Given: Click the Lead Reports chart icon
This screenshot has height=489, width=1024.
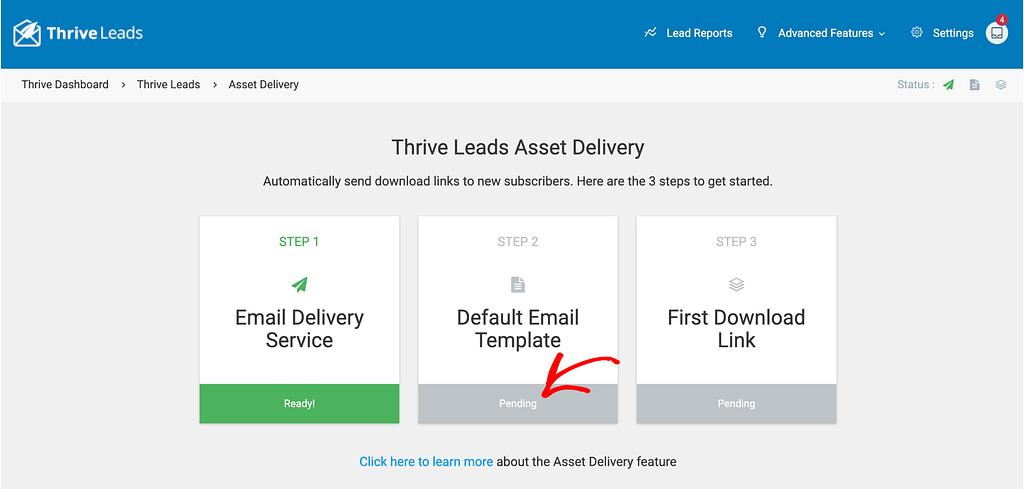Looking at the screenshot, I should tap(650, 33).
